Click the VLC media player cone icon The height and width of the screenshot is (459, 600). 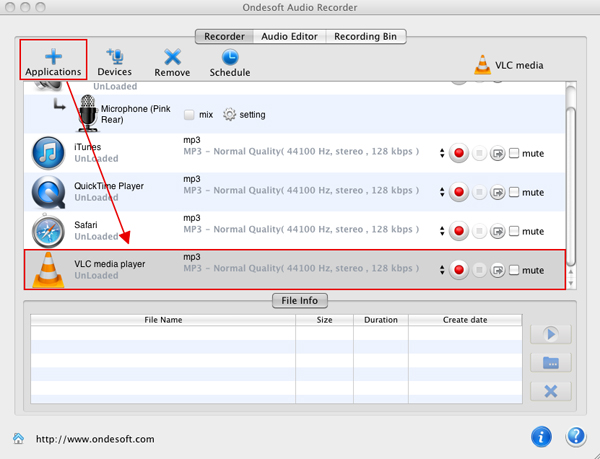click(48, 270)
